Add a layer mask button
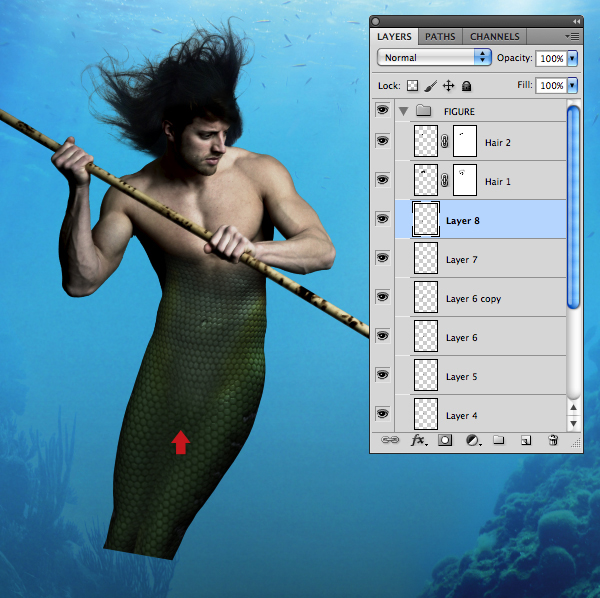The image size is (600, 598). pyautogui.click(x=445, y=440)
